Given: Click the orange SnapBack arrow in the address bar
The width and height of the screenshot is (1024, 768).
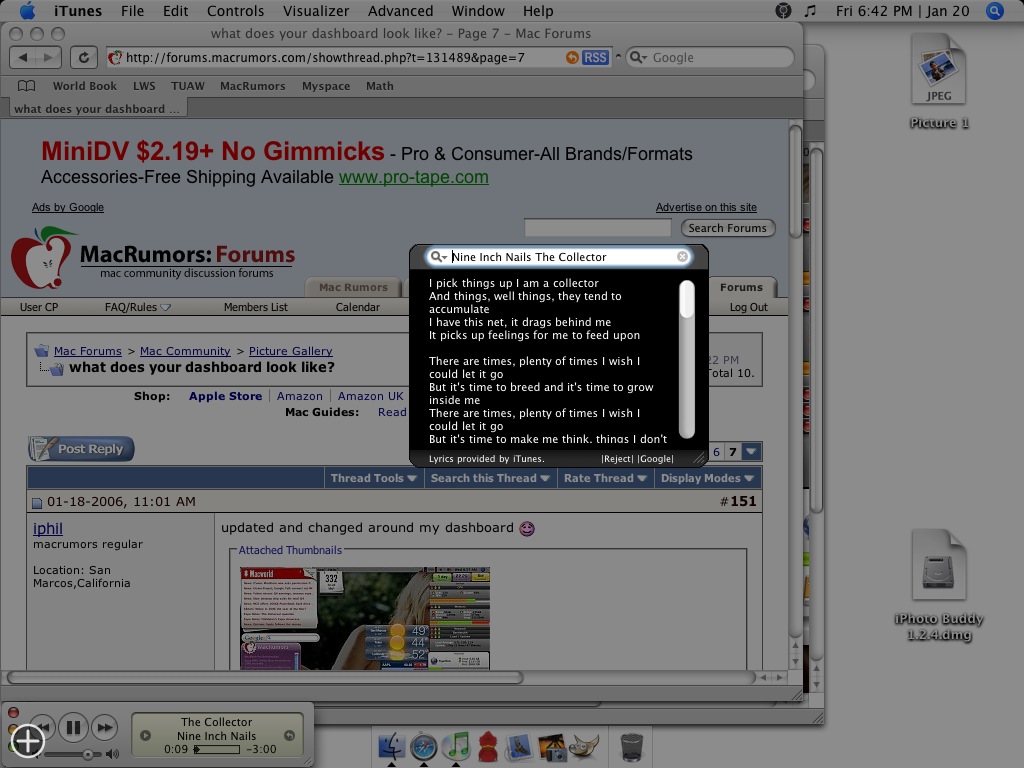Looking at the screenshot, I should 572,57.
